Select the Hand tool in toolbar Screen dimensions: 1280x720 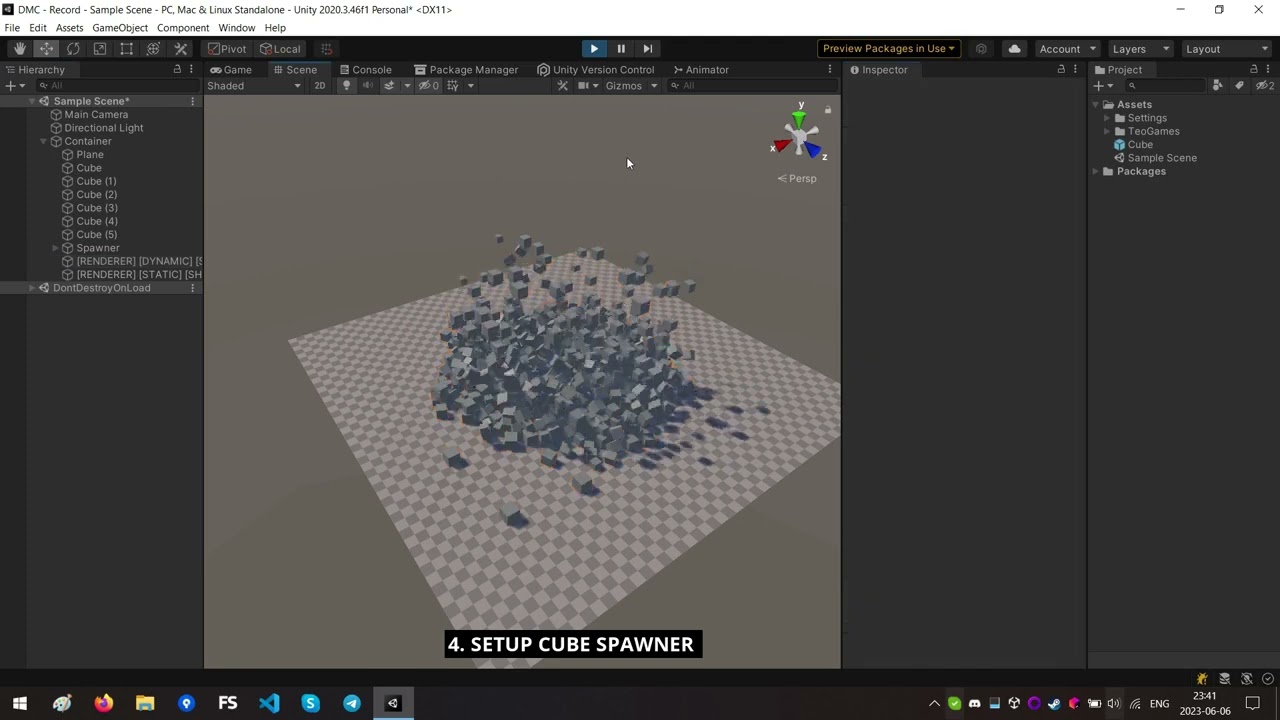coord(19,49)
